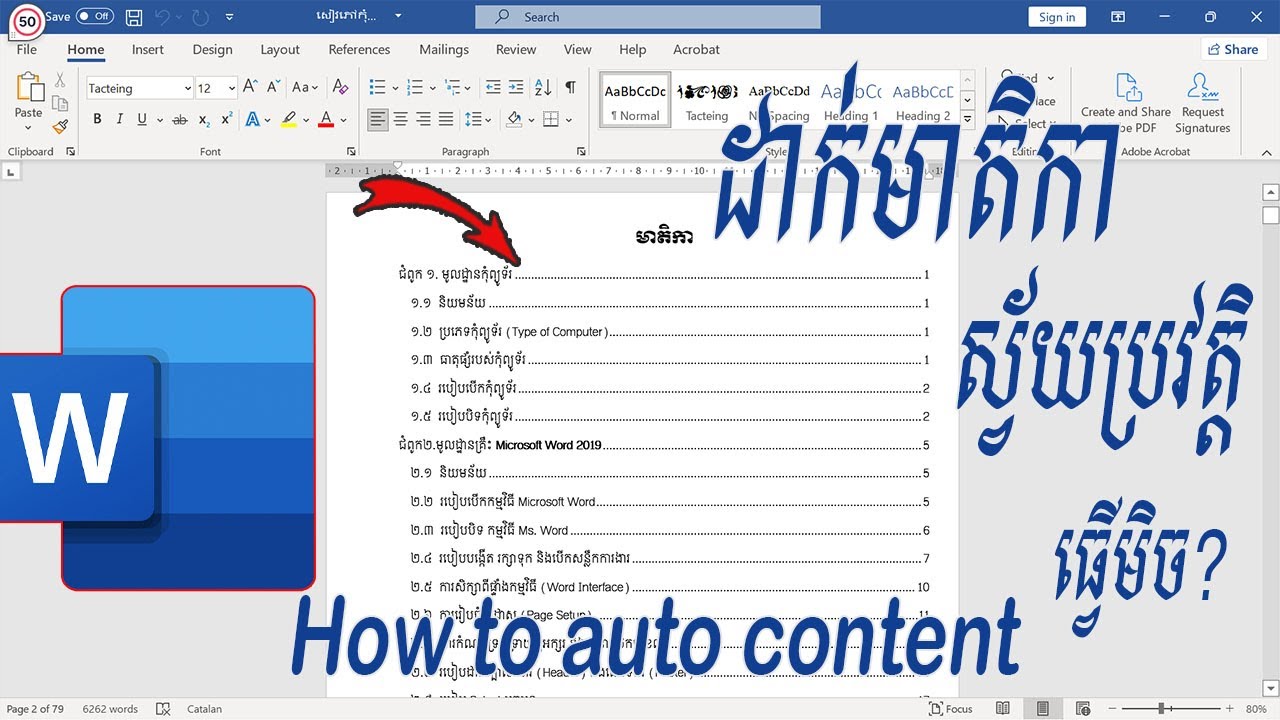Click the Catalan language indicator

coord(204,709)
